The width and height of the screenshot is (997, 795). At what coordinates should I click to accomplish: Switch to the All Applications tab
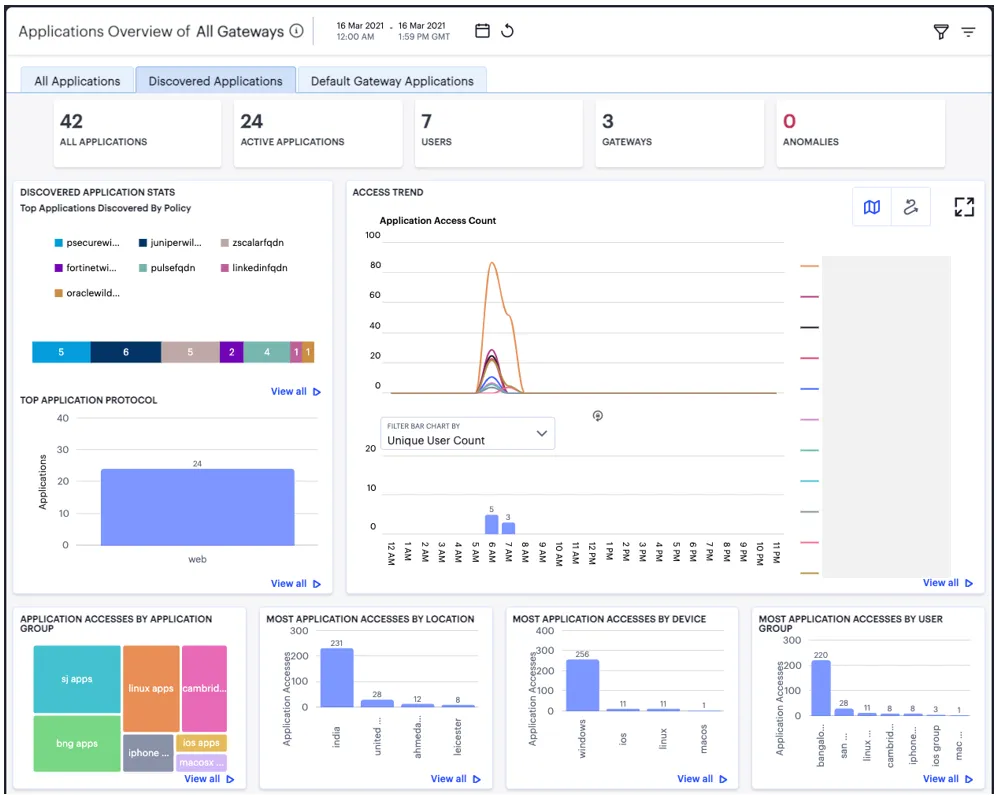tap(77, 81)
